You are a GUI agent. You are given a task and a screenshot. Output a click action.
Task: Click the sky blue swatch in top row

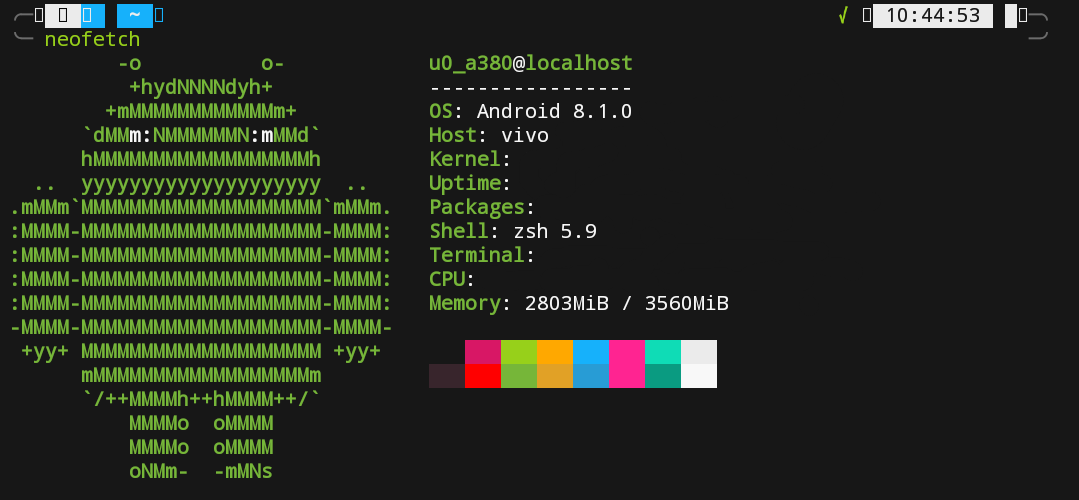(x=591, y=352)
